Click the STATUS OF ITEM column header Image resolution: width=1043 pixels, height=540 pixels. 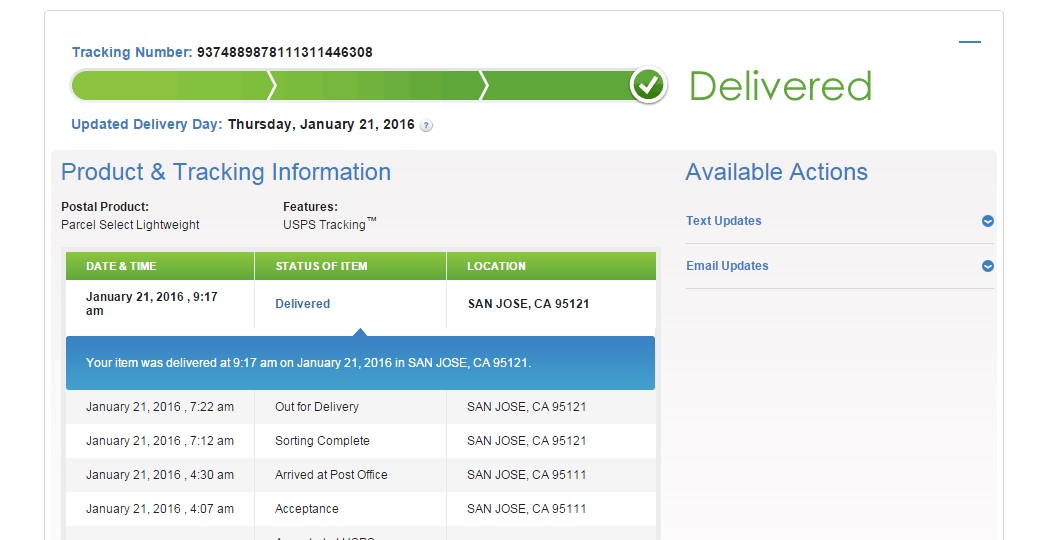pos(321,266)
